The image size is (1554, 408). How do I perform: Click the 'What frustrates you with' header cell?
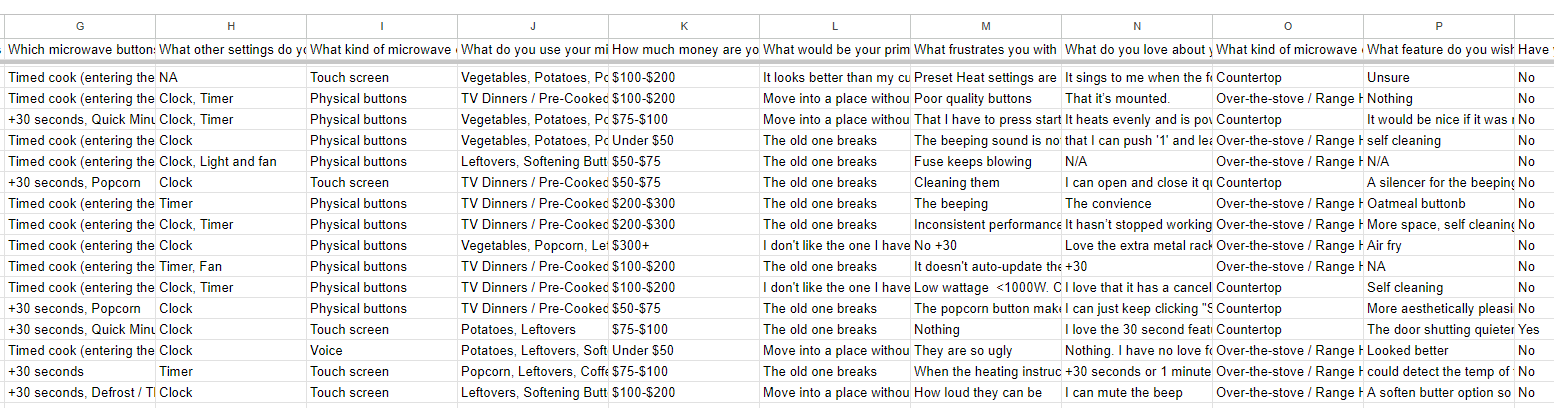tap(986, 49)
